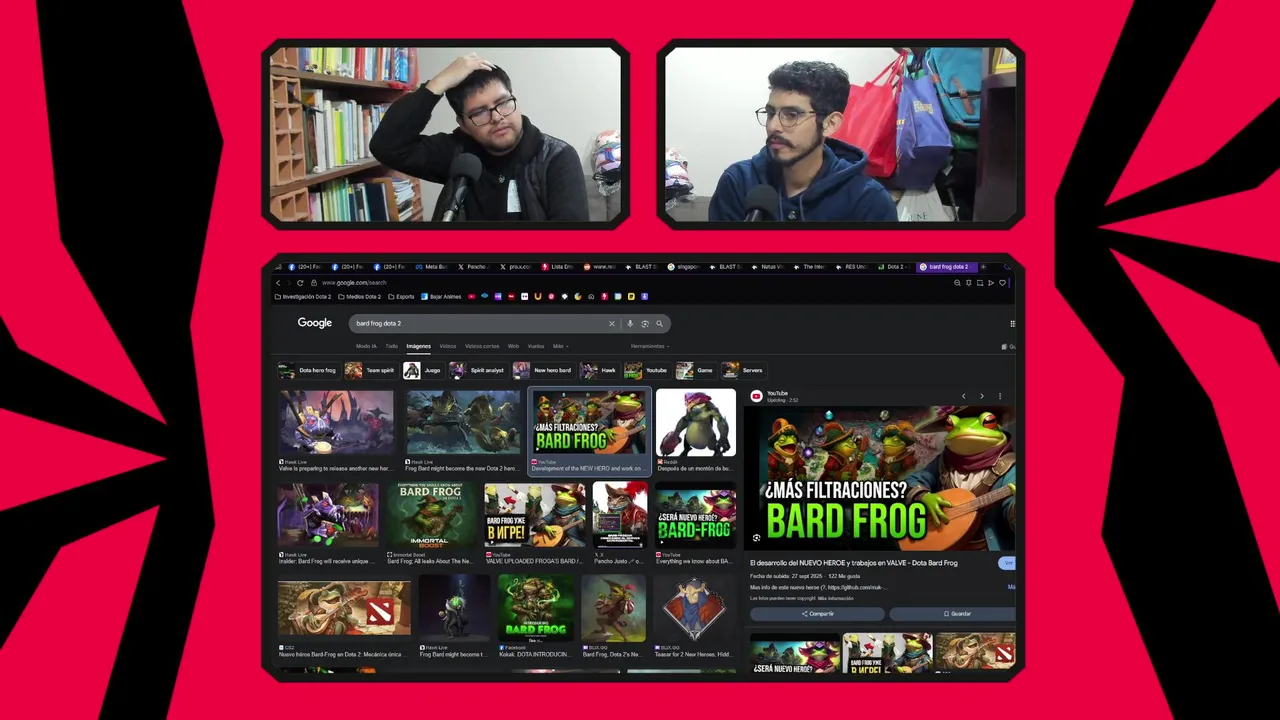Open the Pancho Justo X image result

[620, 523]
